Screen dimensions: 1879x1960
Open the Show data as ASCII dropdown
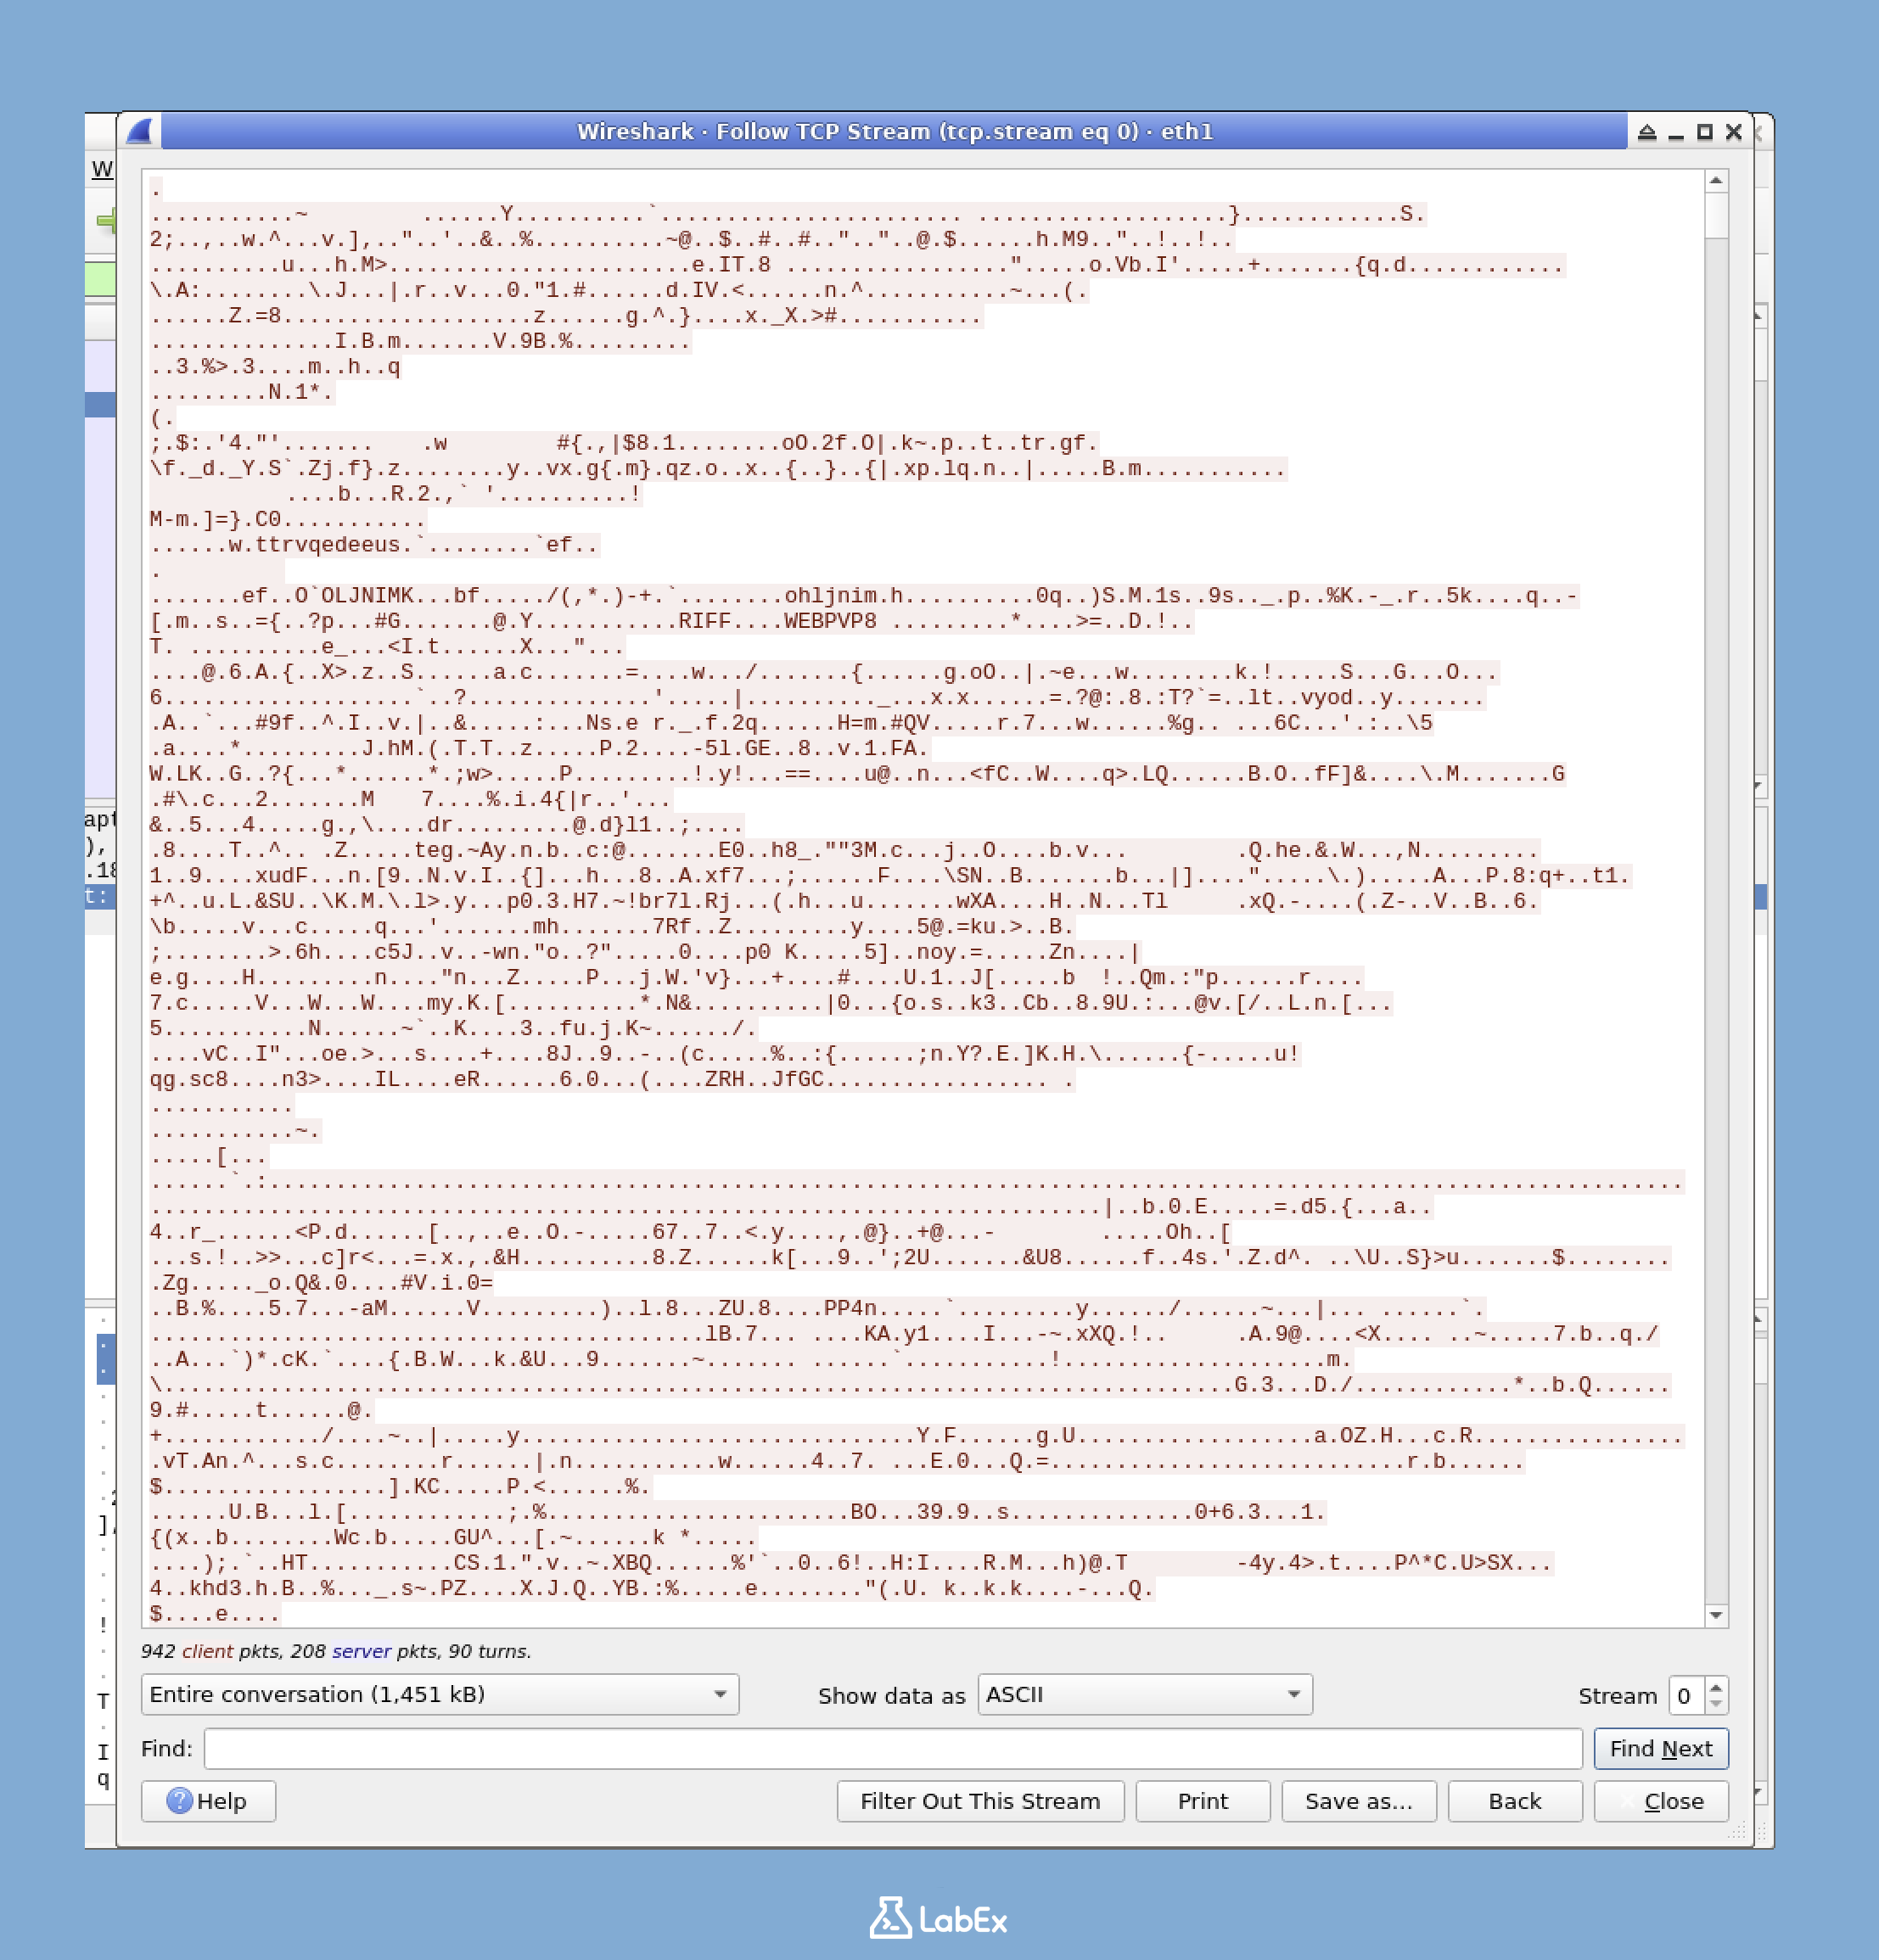point(1144,1694)
